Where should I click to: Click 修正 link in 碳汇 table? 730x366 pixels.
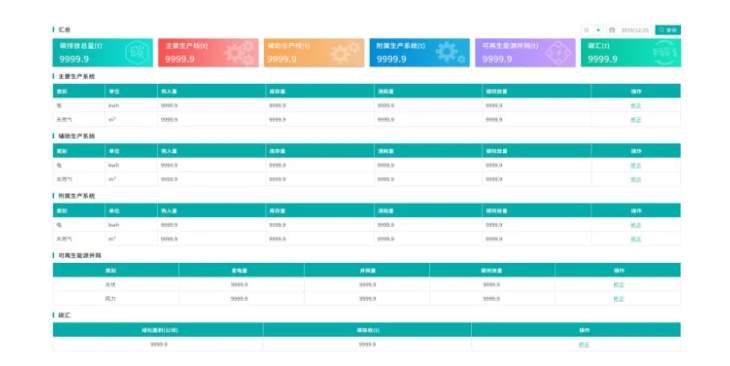coord(584,345)
